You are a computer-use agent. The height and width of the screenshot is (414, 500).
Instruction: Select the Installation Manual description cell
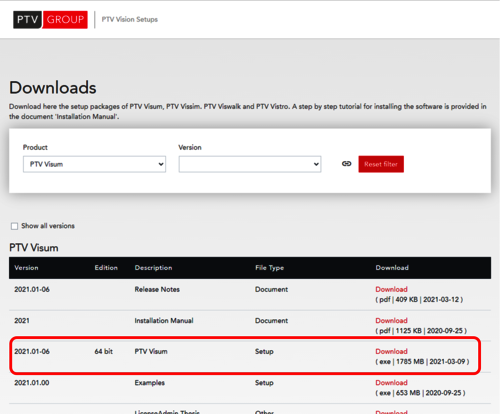[164, 320]
